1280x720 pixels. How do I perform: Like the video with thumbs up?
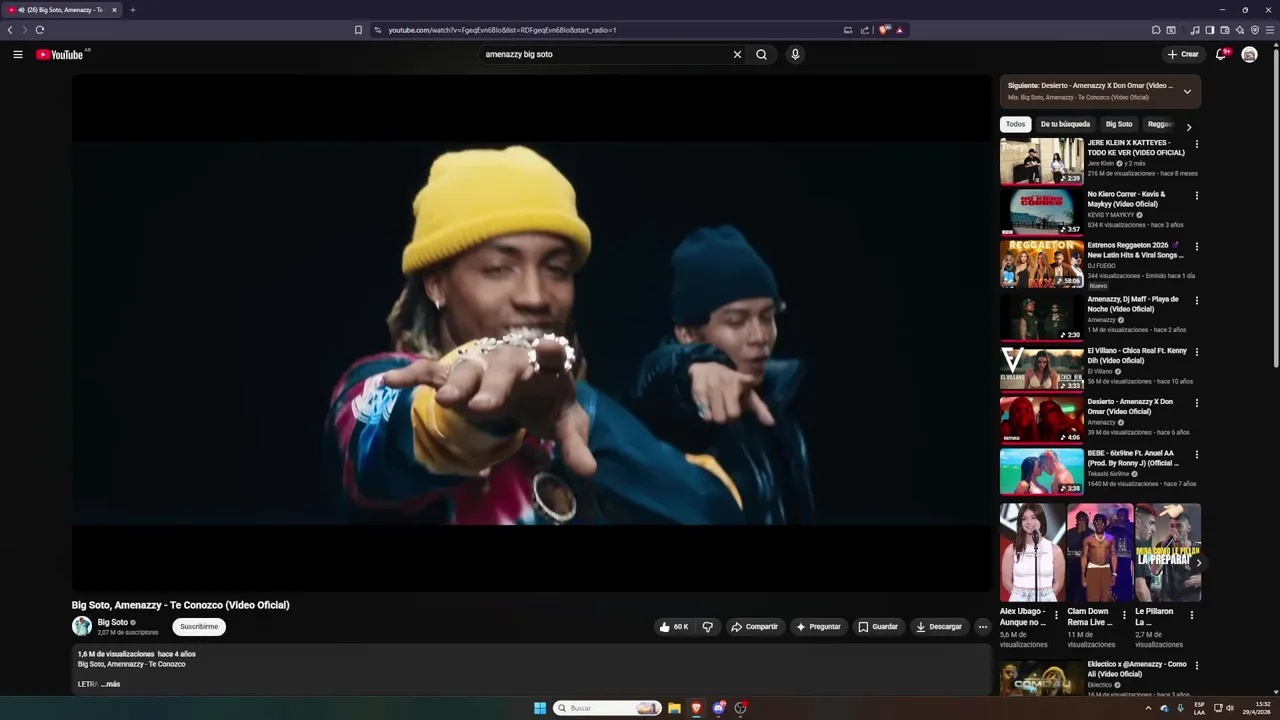point(674,627)
